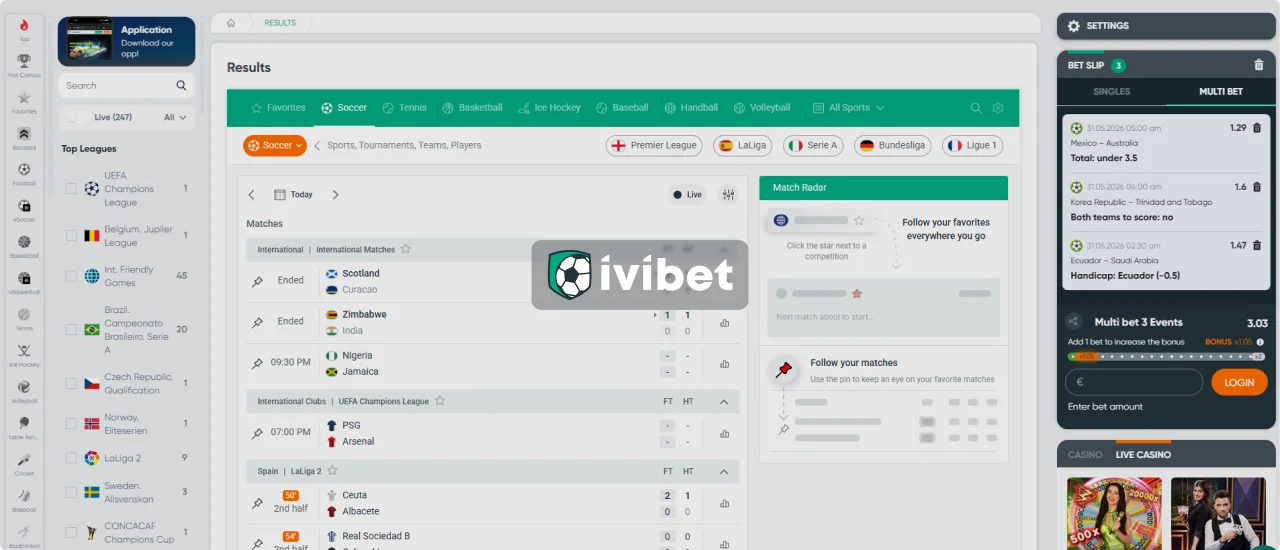This screenshot has height=550, width=1280.
Task: Click the search magnifier in sidebar search box
Action: (181, 86)
